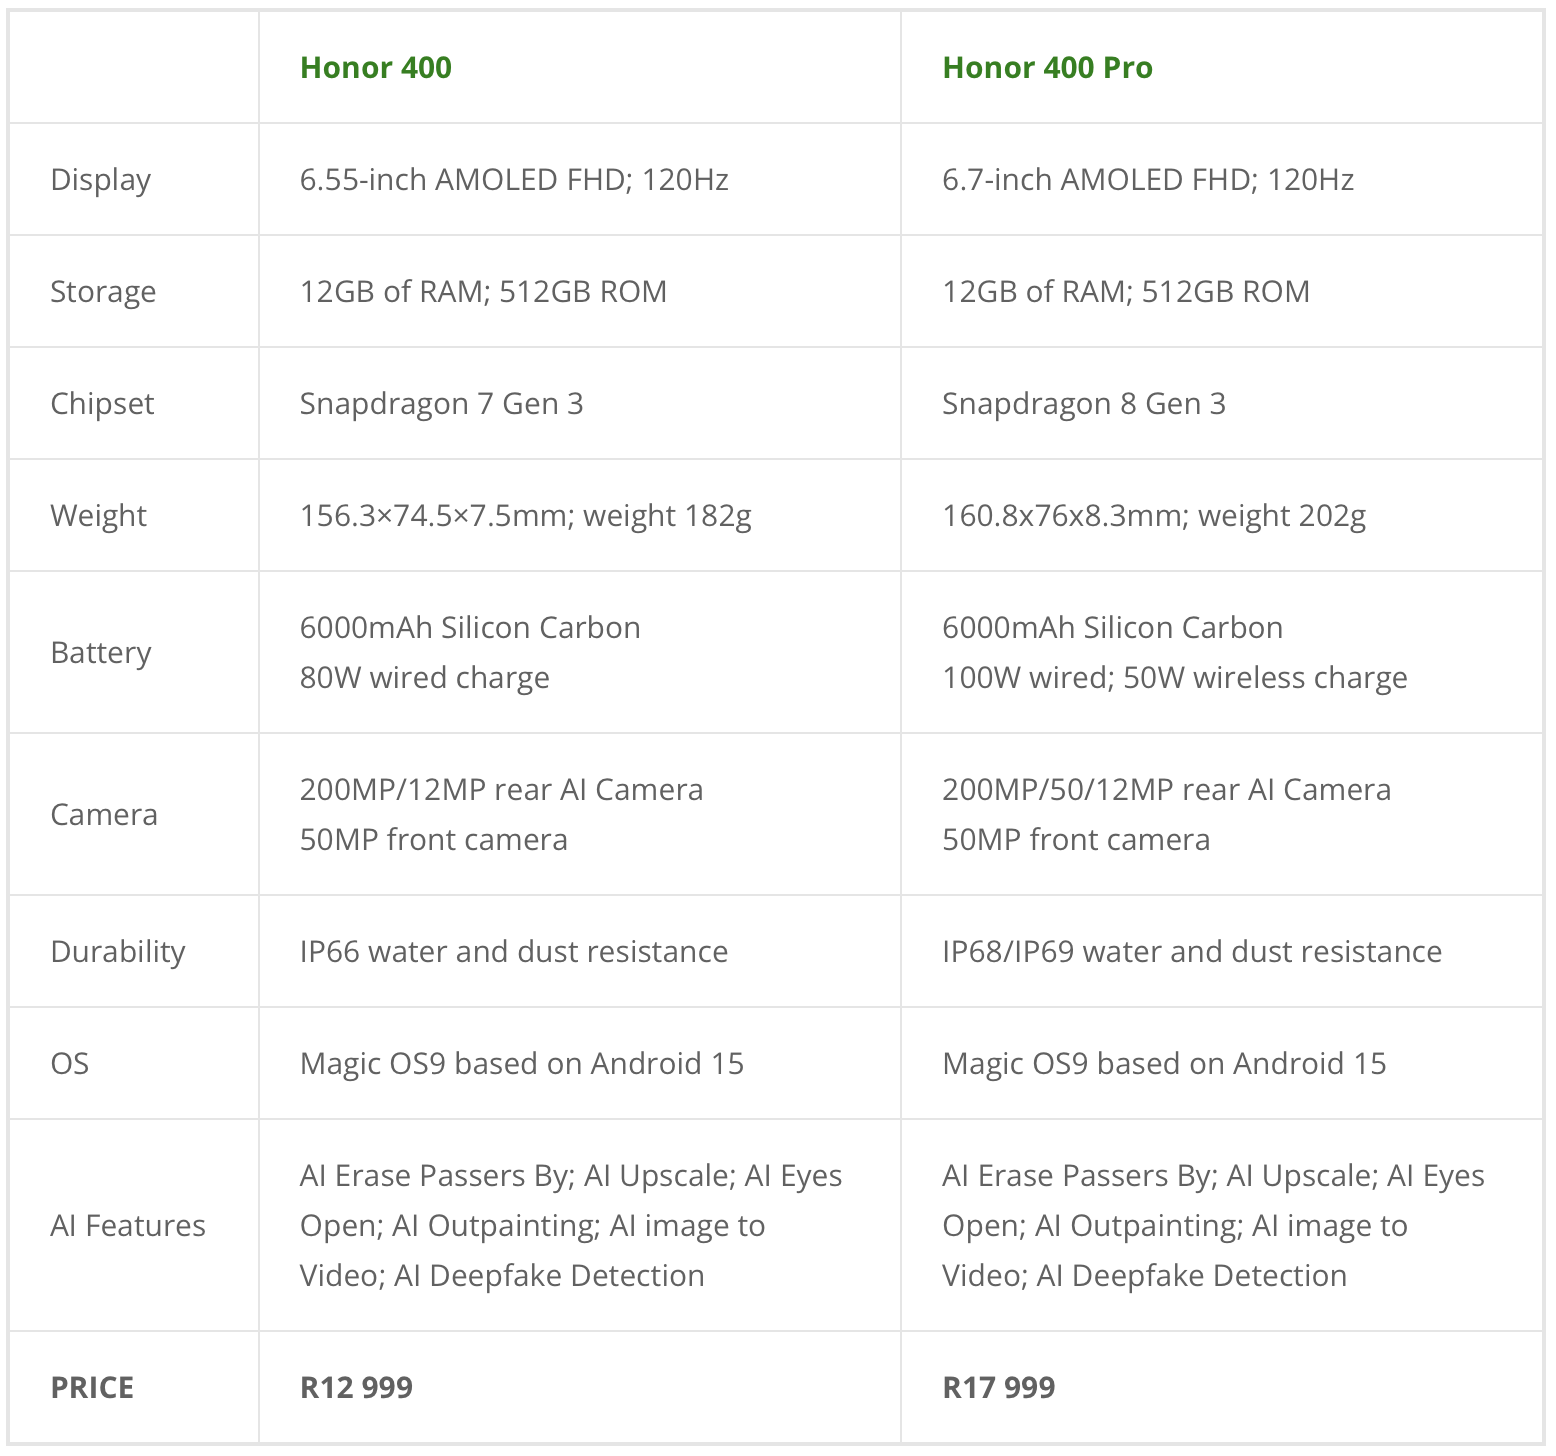Select the Durability row label
This screenshot has height=1456, width=1556.
pyautogui.click(x=118, y=952)
